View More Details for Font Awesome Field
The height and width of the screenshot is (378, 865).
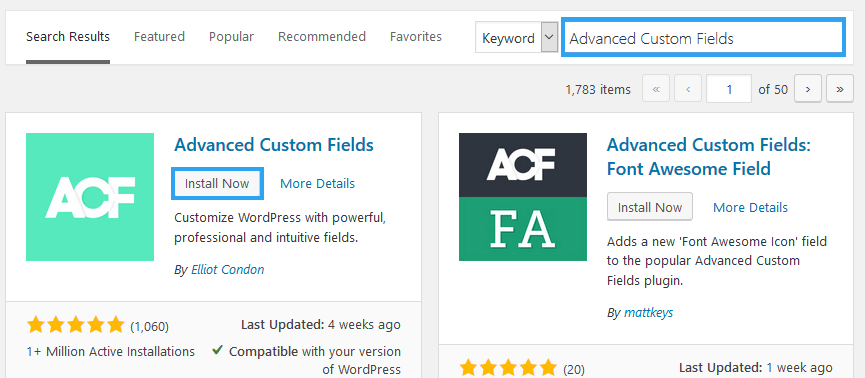750,207
